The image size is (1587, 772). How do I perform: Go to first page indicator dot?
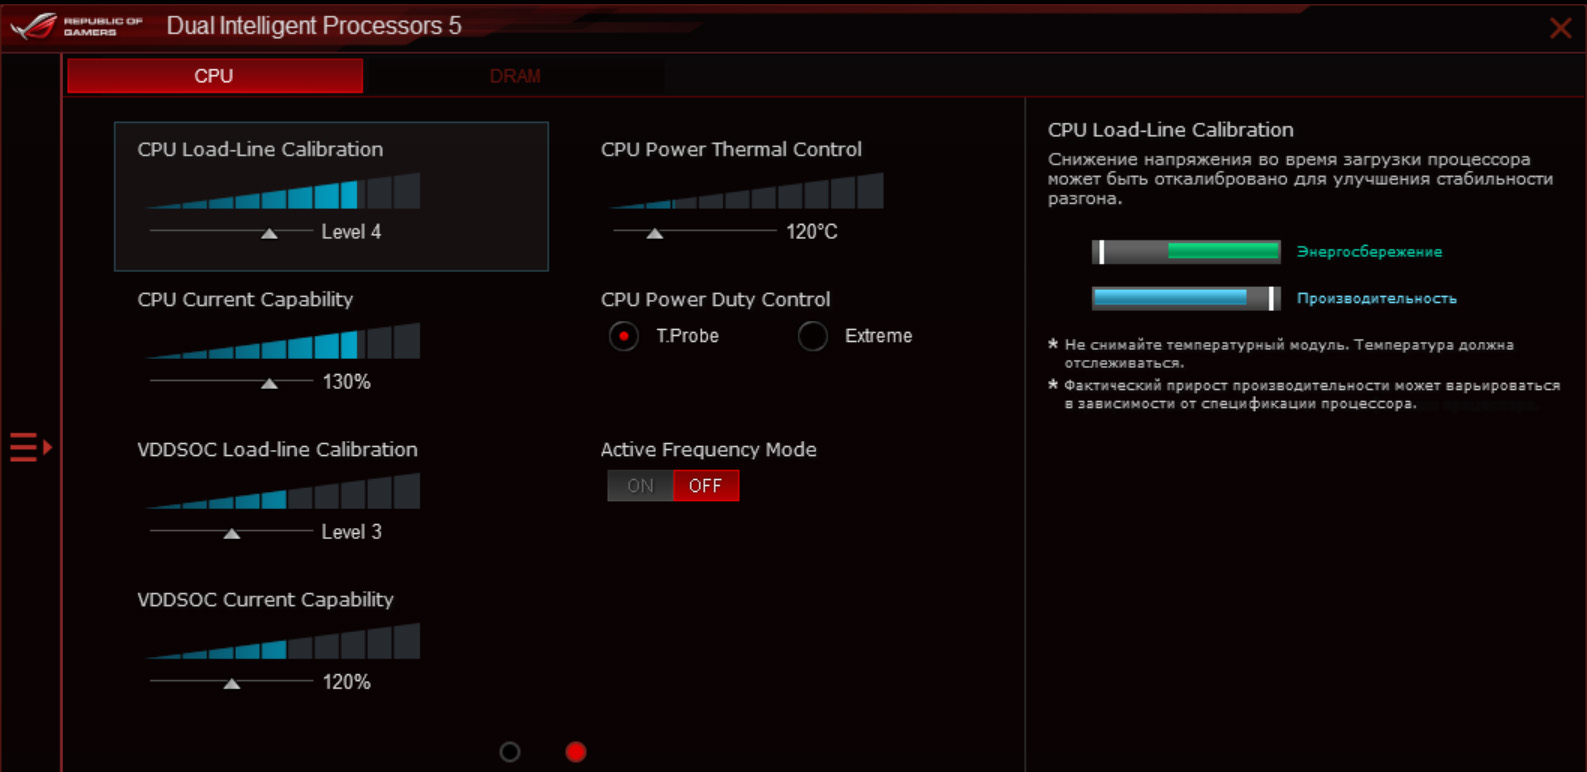[x=510, y=752]
